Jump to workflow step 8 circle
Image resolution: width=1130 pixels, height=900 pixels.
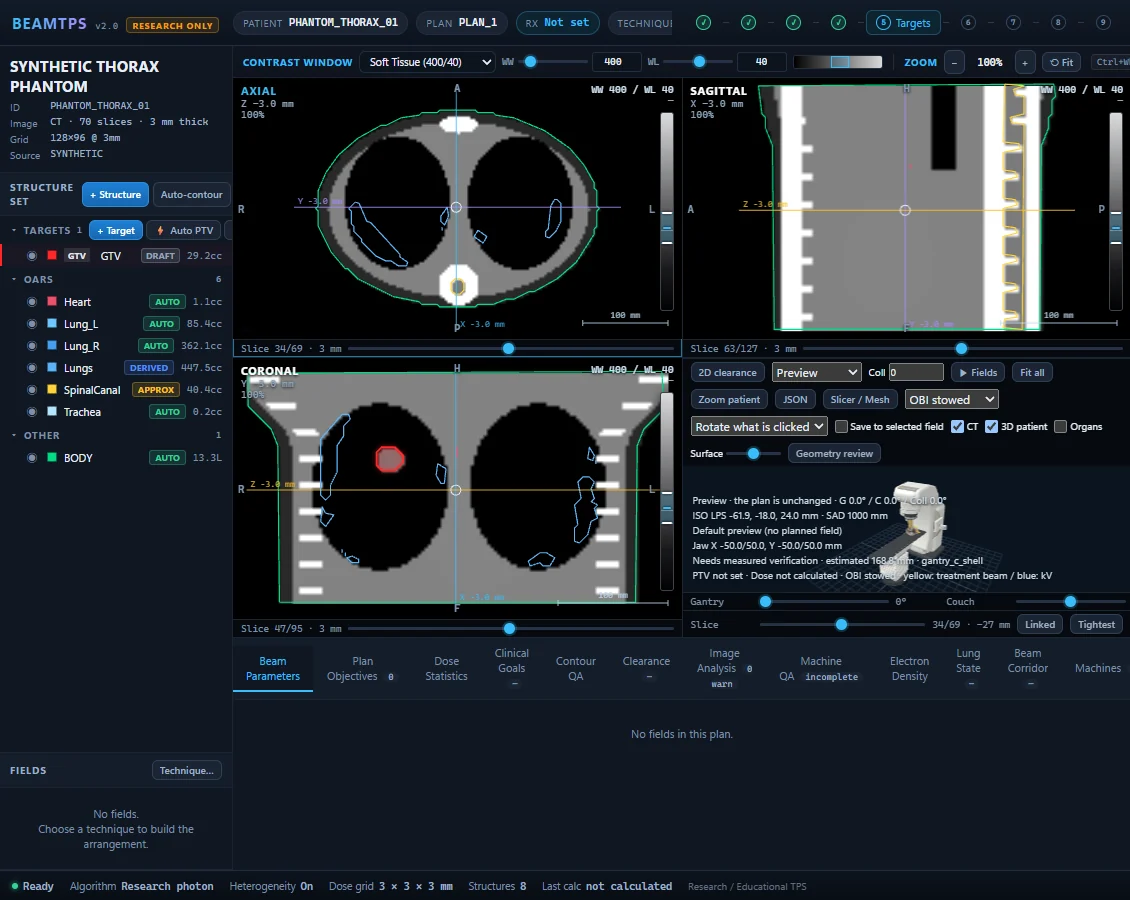(1058, 22)
